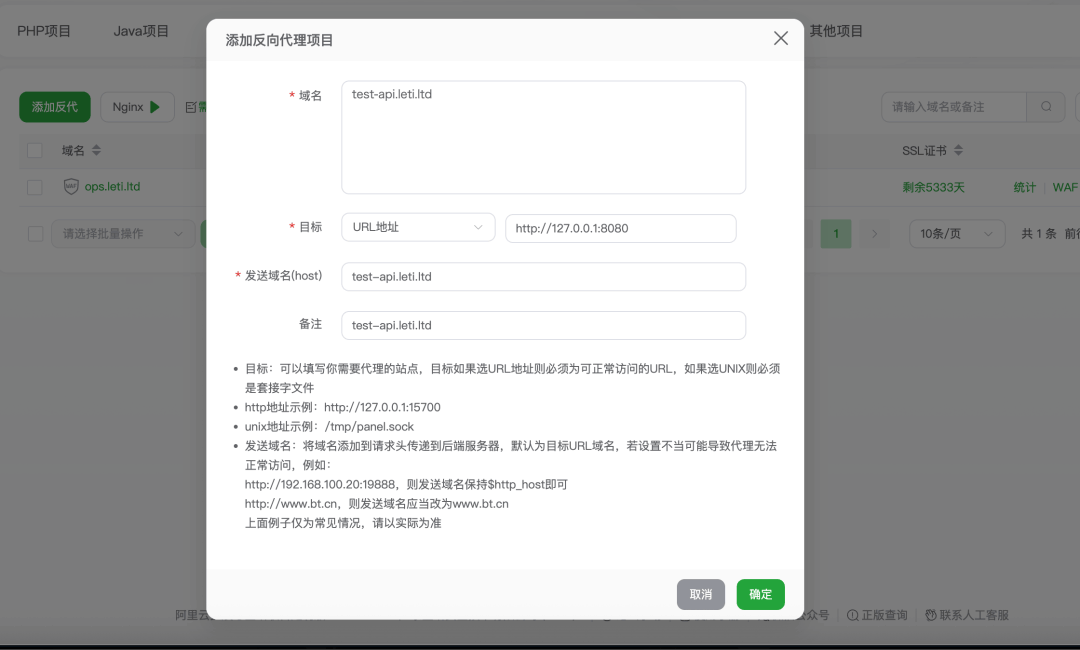Switch to the Java项目 tab

141,31
